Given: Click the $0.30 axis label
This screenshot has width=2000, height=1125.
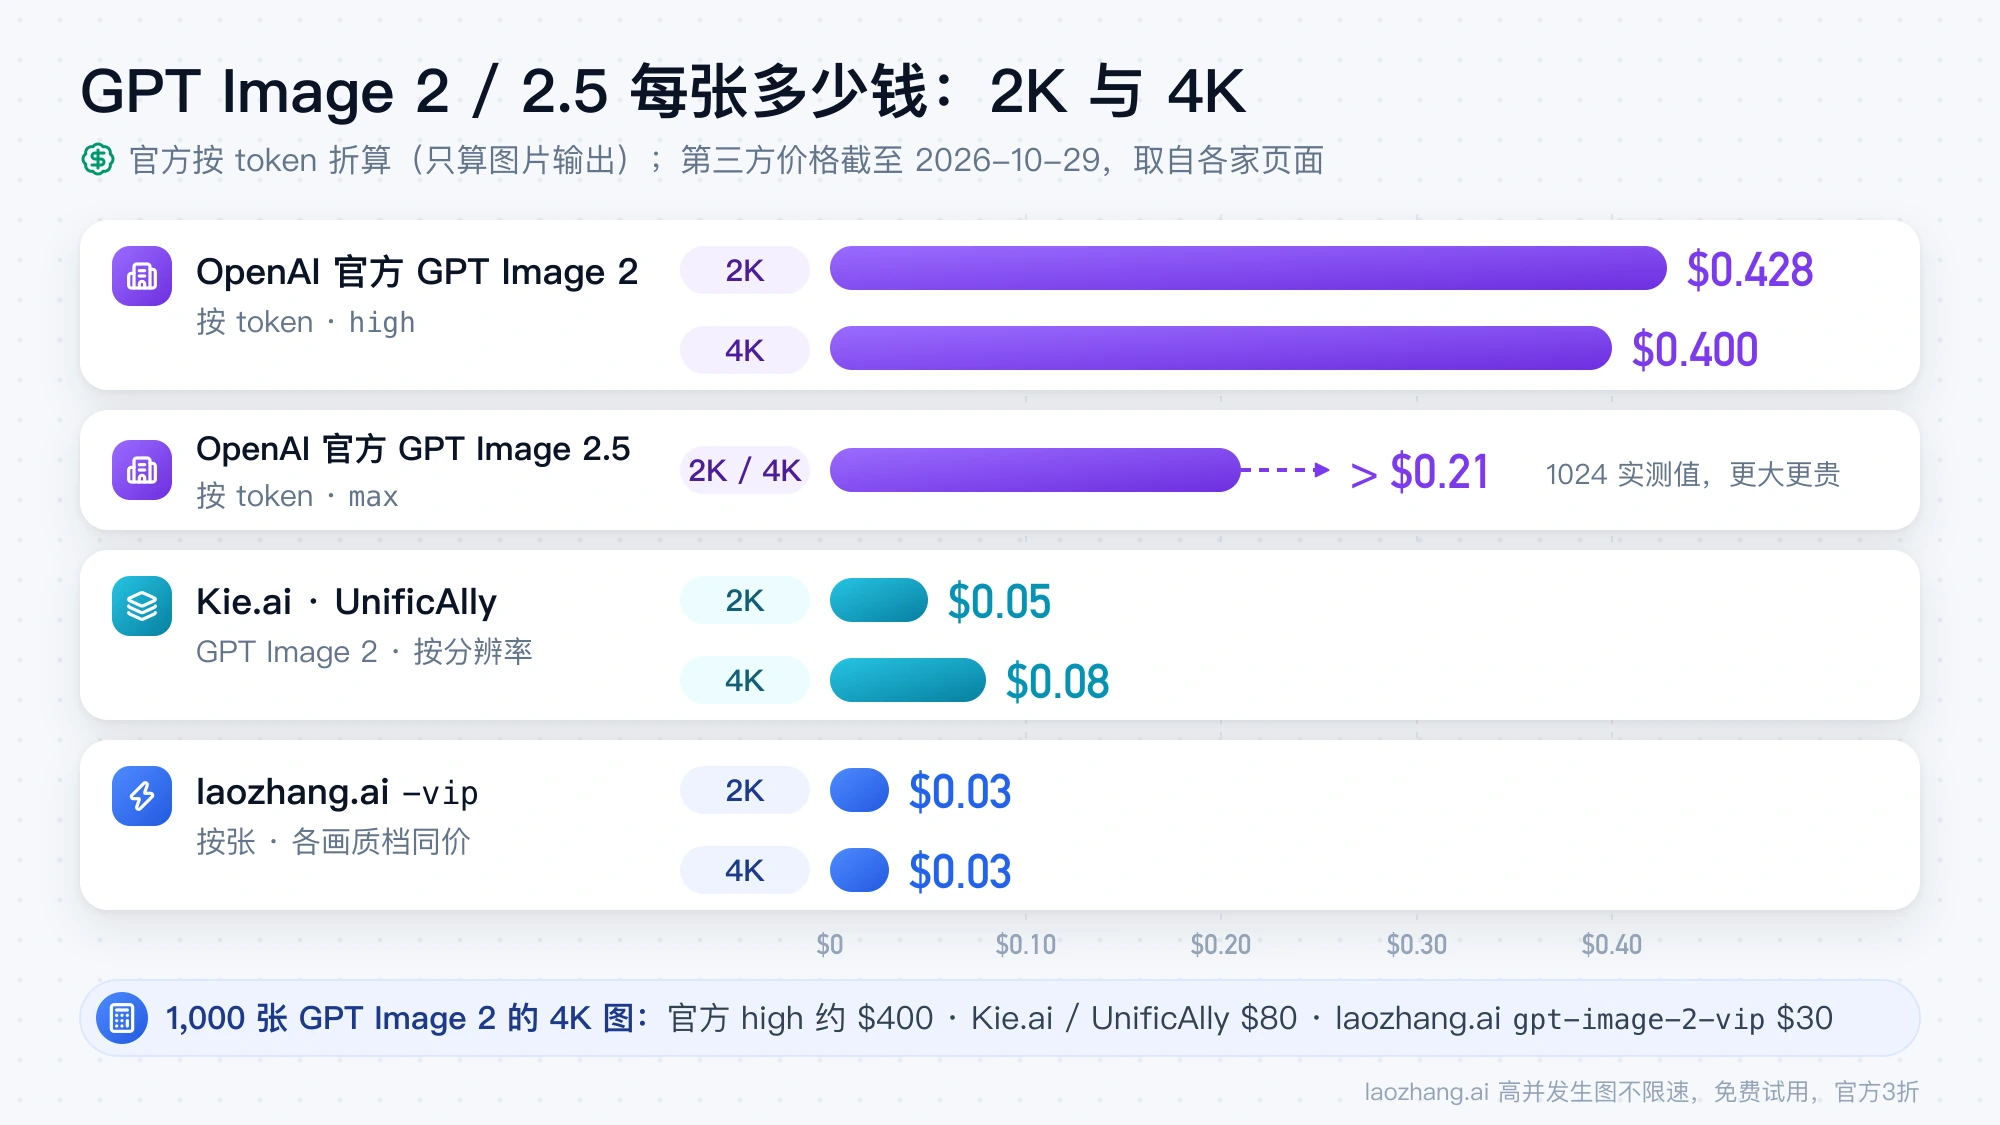Looking at the screenshot, I should (1417, 944).
